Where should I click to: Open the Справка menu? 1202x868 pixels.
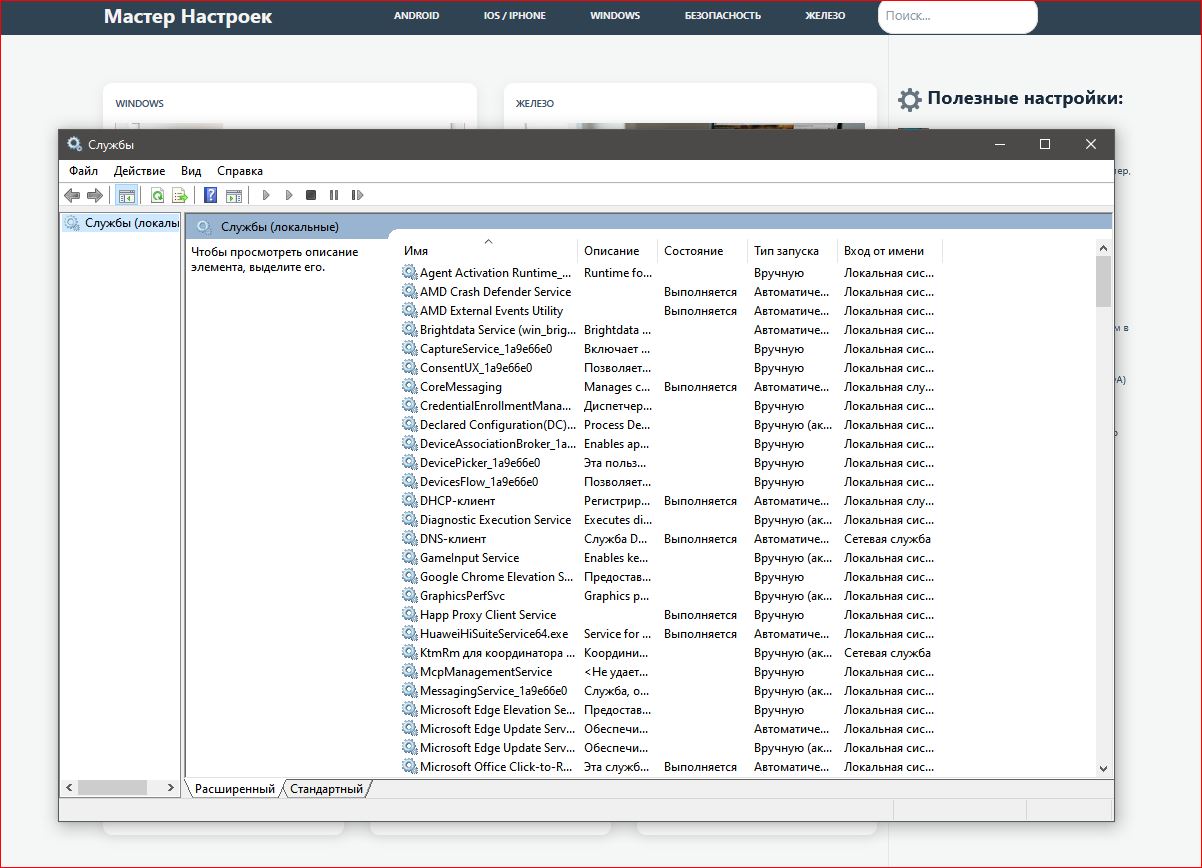[x=240, y=171]
